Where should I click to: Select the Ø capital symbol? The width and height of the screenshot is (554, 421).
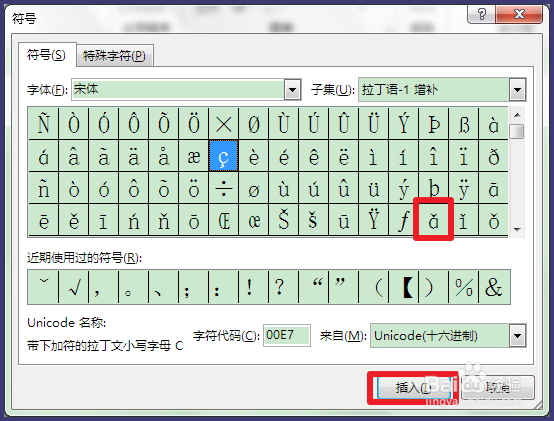coord(254,124)
